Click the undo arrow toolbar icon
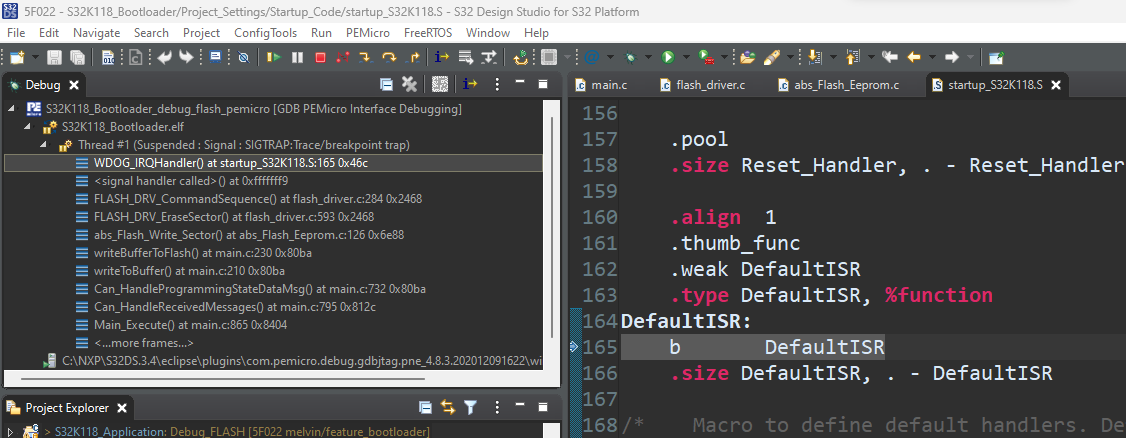1126x438 pixels. (164, 57)
